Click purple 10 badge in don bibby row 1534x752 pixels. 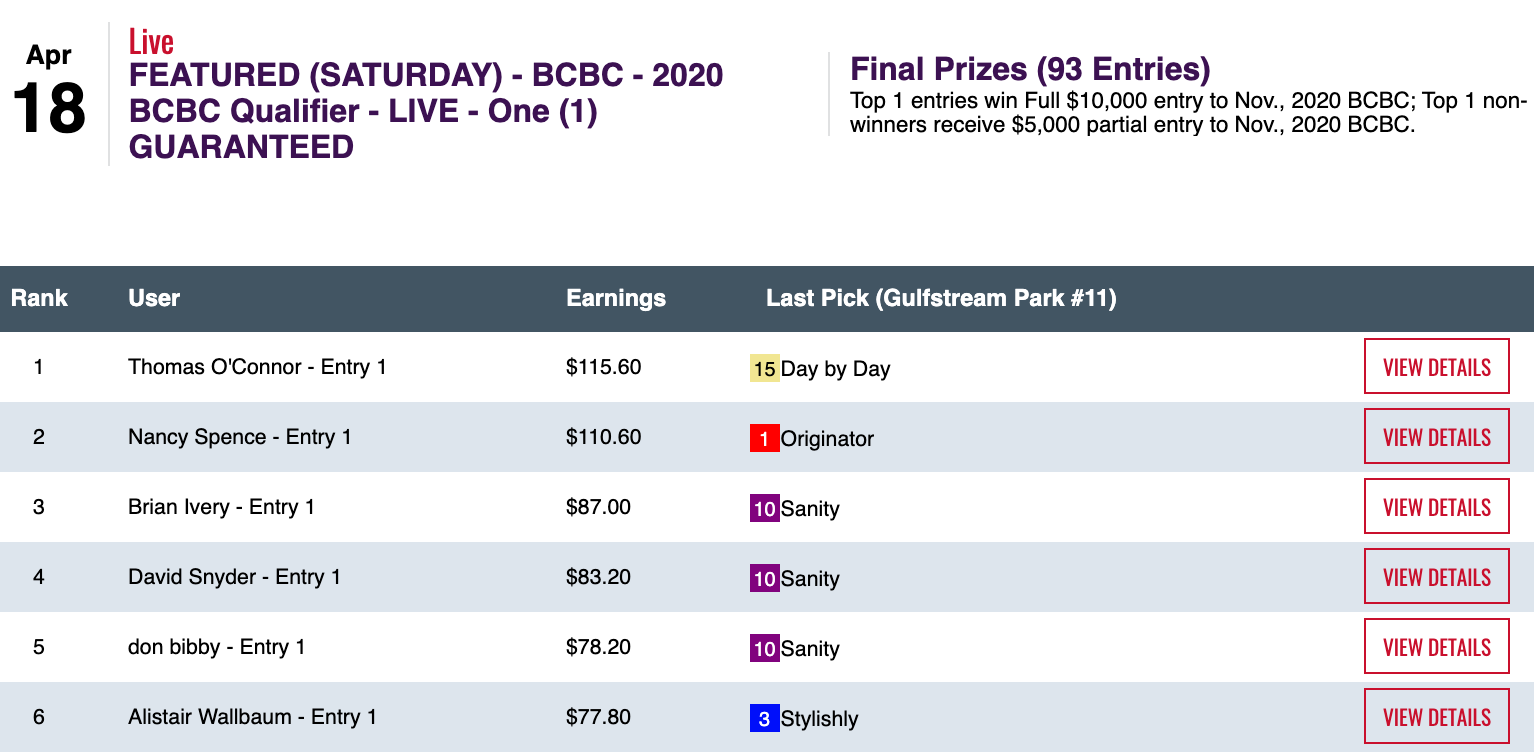(764, 649)
